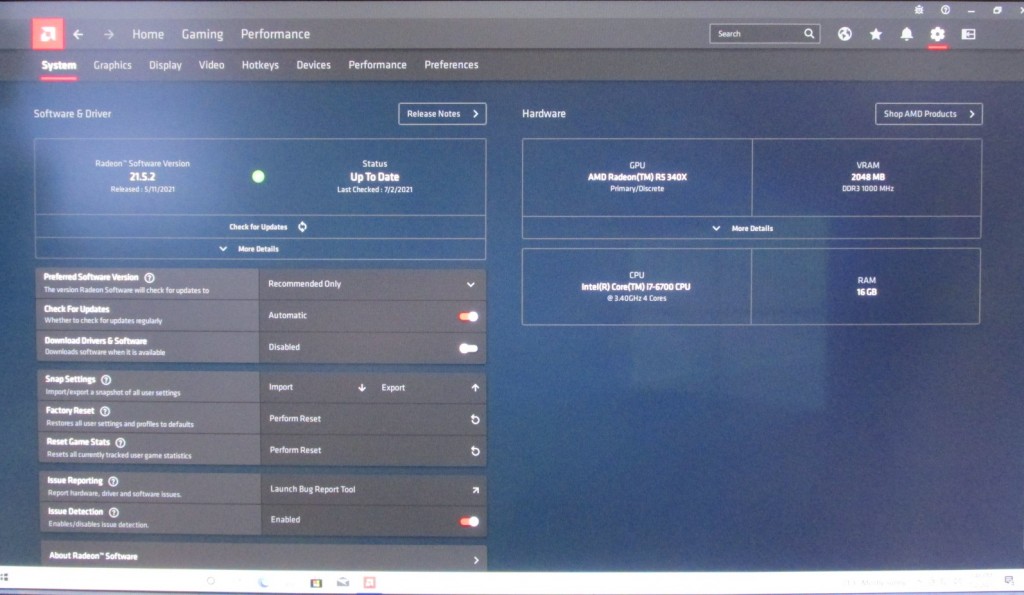The height and width of the screenshot is (595, 1024).
Task: Show help for Reset Game Stats
Action: click(x=120, y=442)
